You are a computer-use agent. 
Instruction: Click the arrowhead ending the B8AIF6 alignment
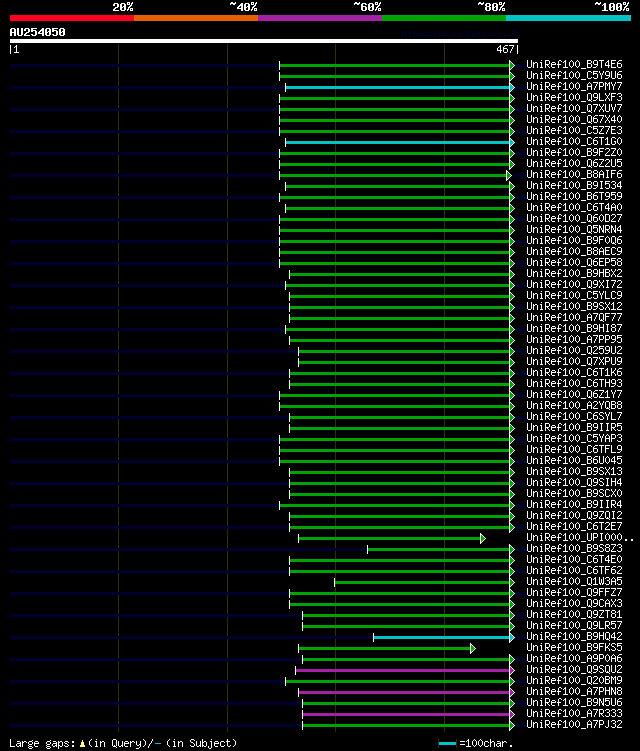pyautogui.click(x=509, y=176)
